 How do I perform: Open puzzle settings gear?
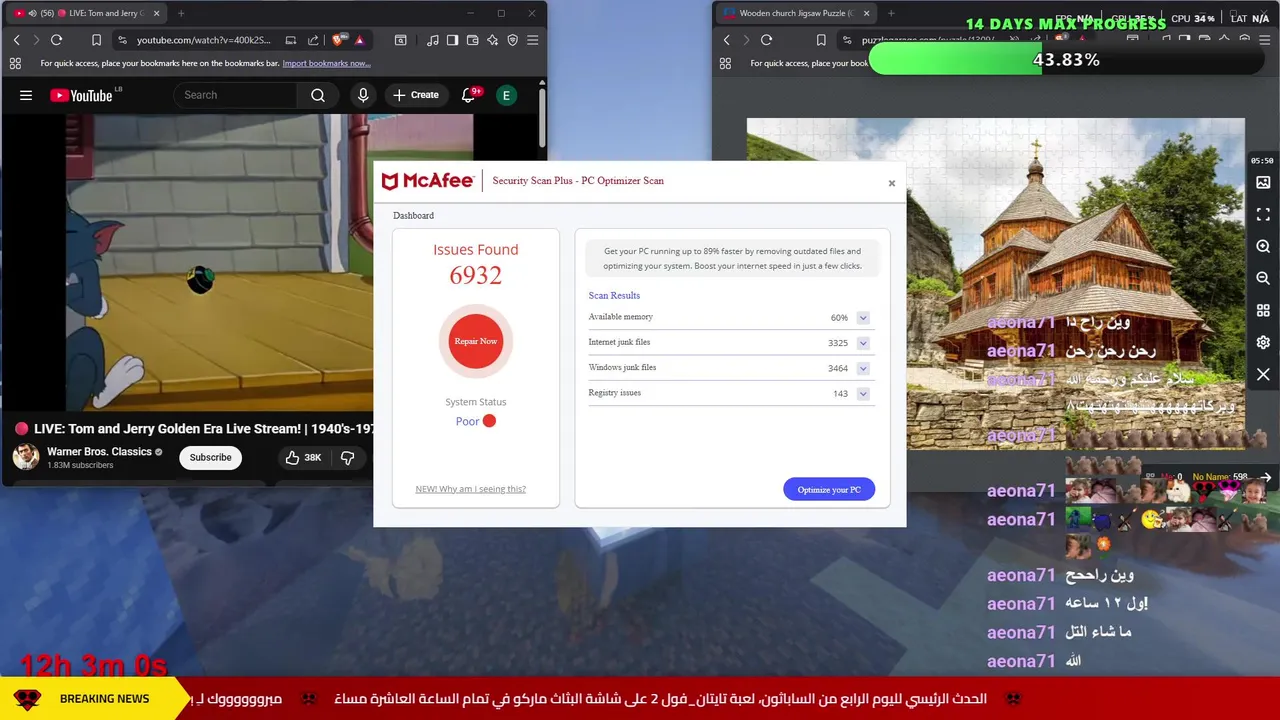[x=1263, y=343]
